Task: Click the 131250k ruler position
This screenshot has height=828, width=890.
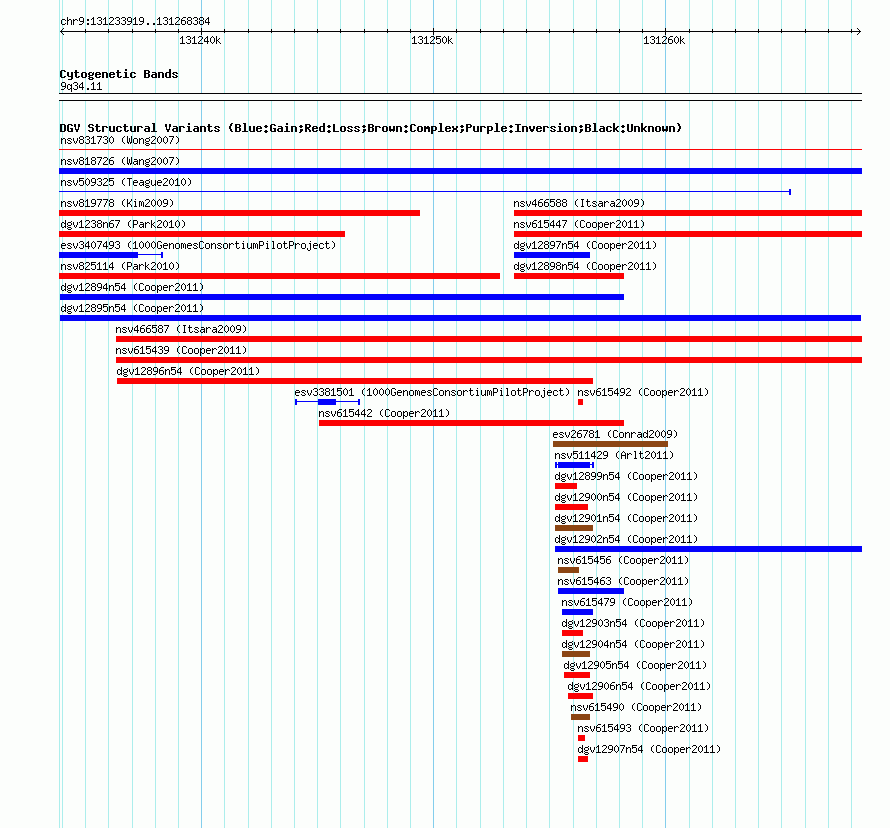Action: tap(433, 40)
